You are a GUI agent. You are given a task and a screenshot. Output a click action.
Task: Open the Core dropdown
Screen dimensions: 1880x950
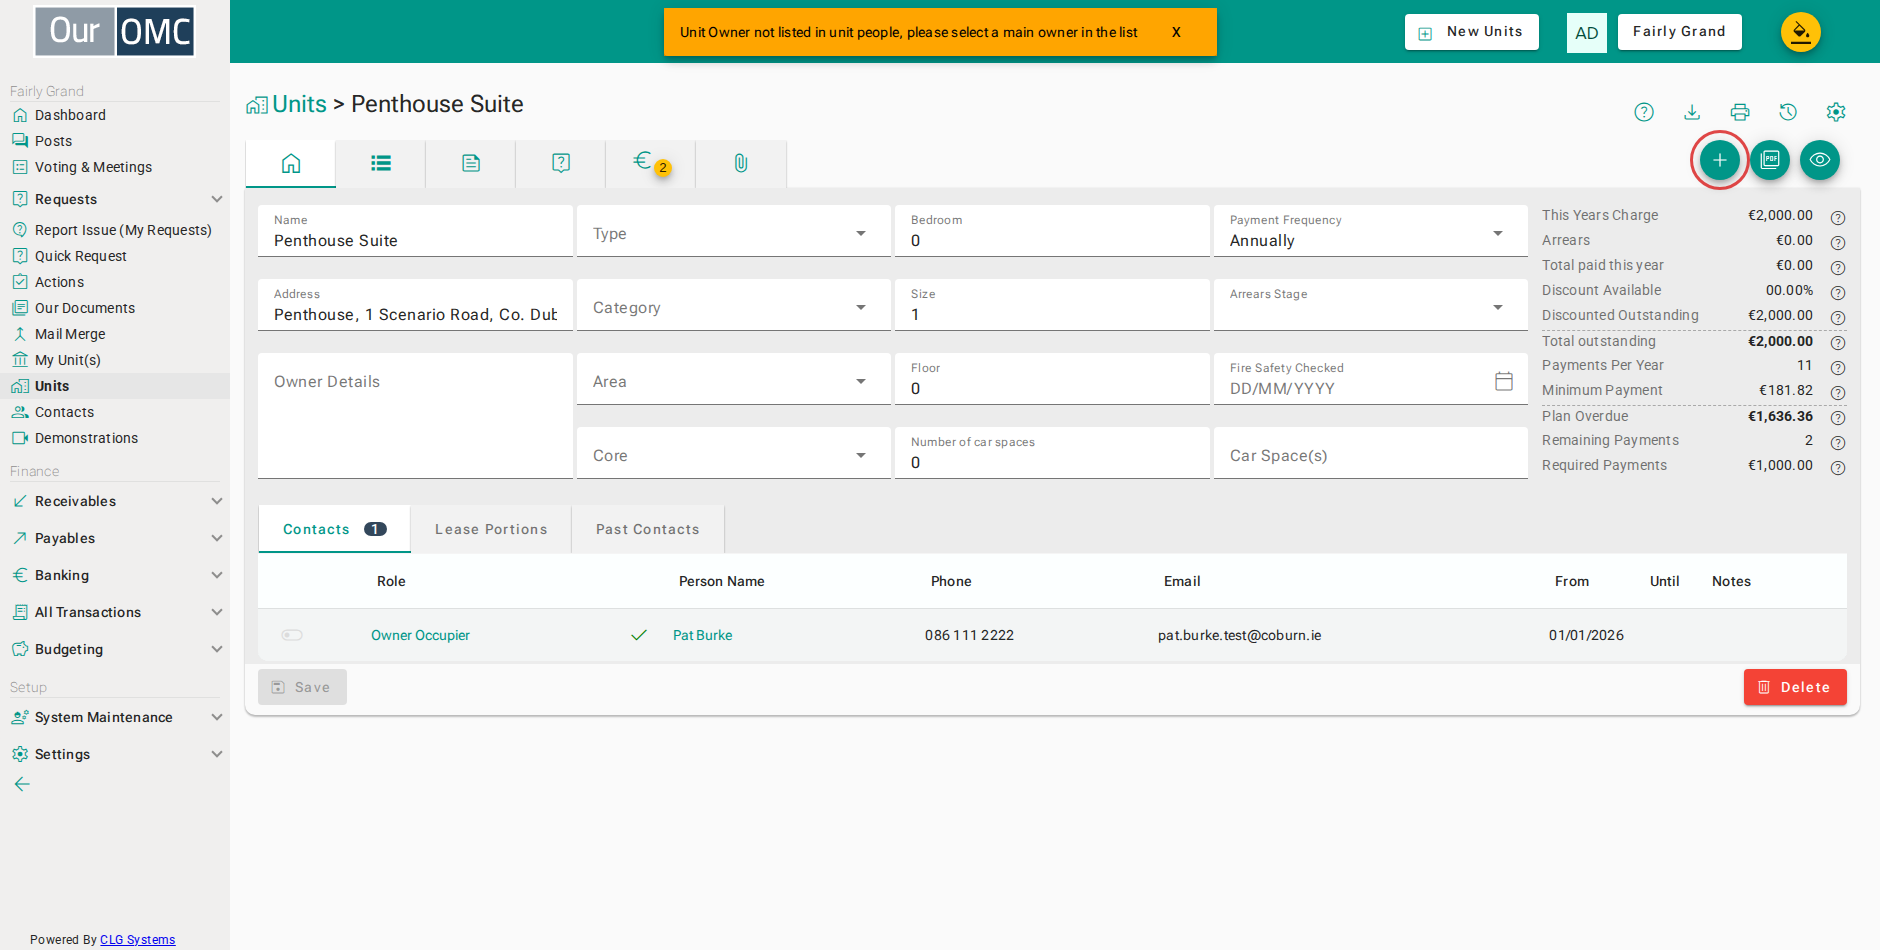pos(734,453)
